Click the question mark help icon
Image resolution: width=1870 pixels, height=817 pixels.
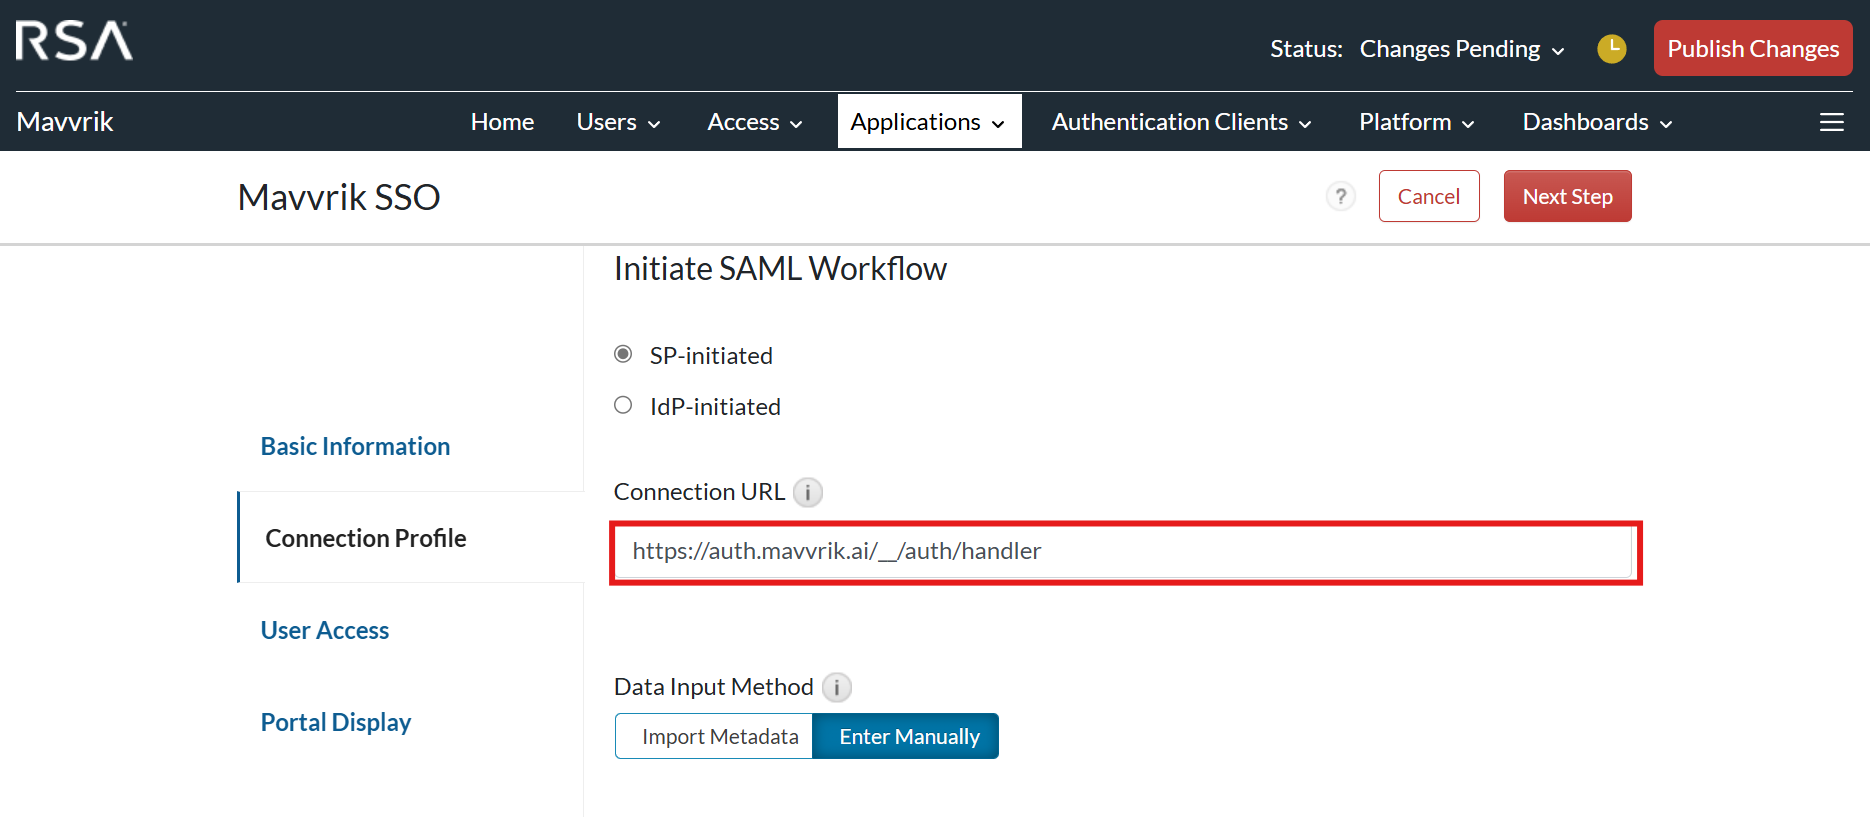click(x=1340, y=196)
